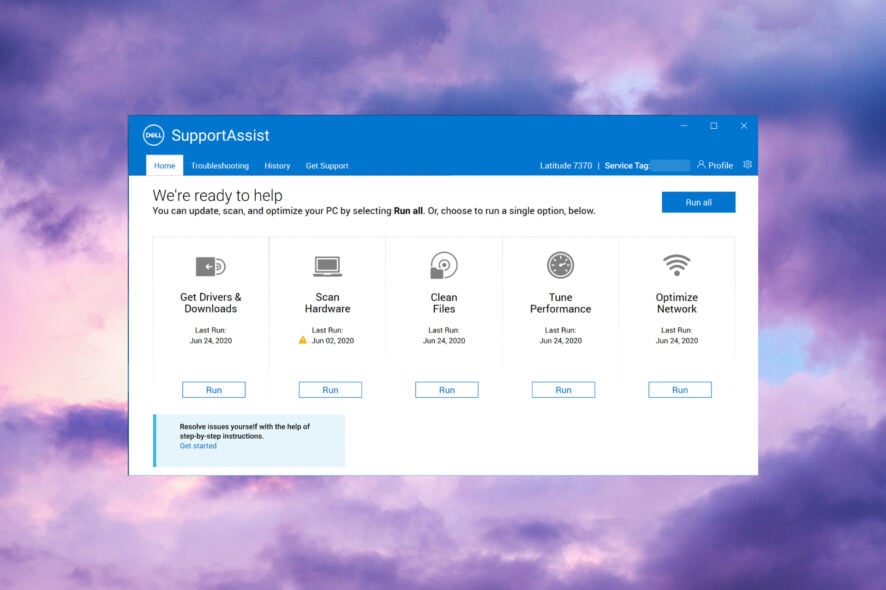
Task: Run a hardware scan
Action: pyautogui.click(x=330, y=389)
